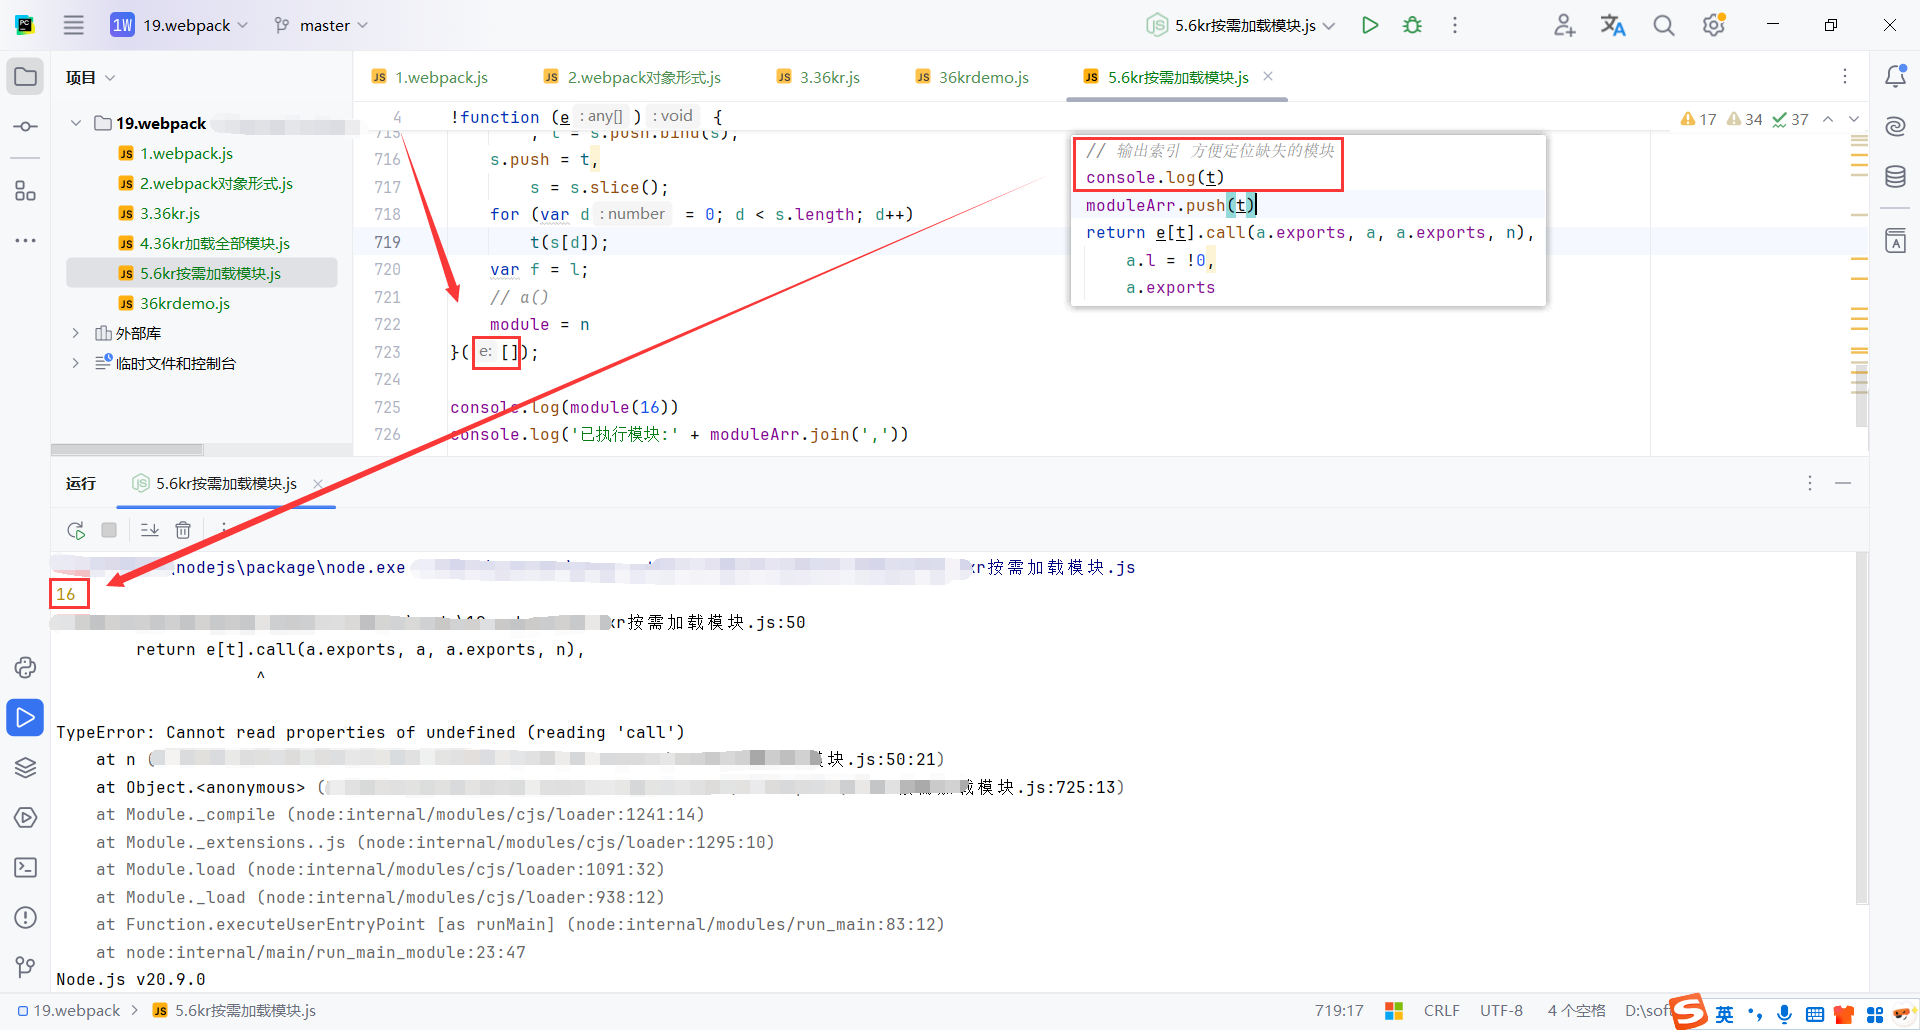Start the Debugger
Image resolution: width=1920 pixels, height=1030 pixels.
pyautogui.click(x=1412, y=25)
